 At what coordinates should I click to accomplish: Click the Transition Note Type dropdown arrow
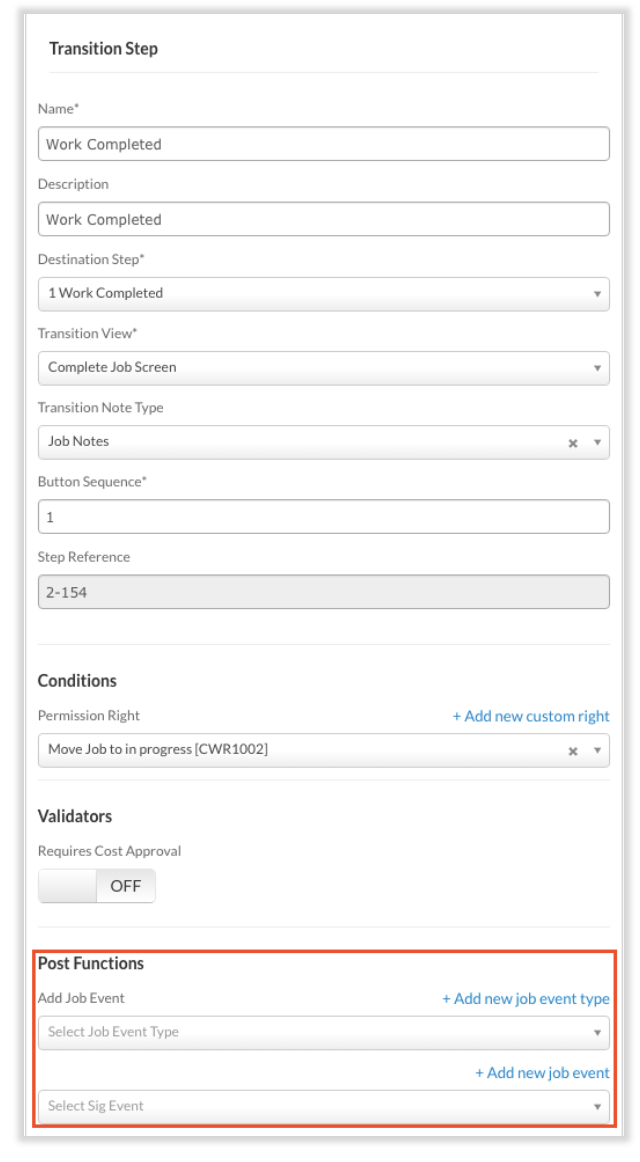pyautogui.click(x=597, y=442)
